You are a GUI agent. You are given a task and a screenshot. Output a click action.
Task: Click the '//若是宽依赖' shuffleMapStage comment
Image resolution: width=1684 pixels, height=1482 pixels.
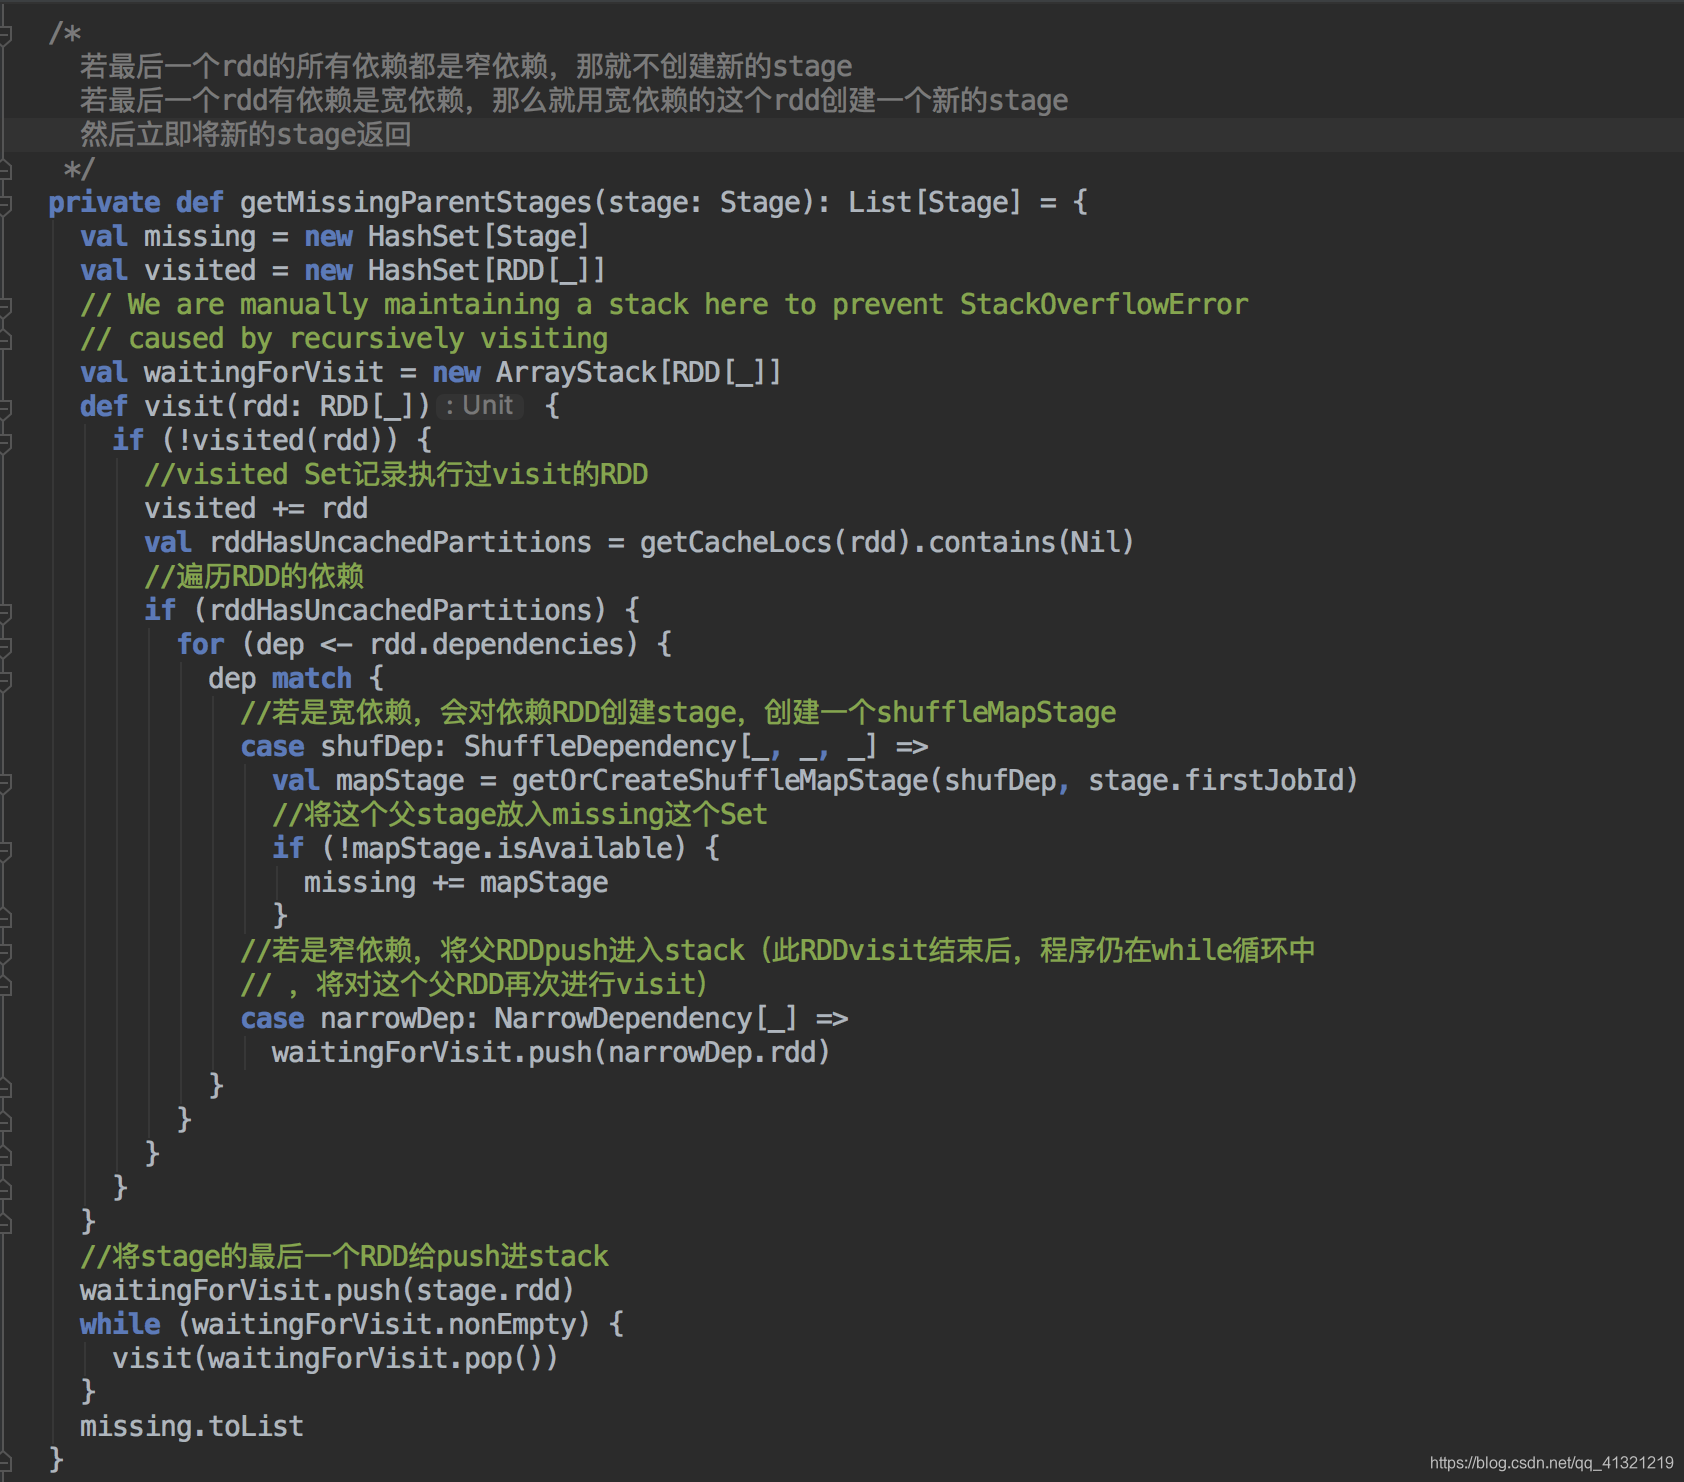[678, 713]
